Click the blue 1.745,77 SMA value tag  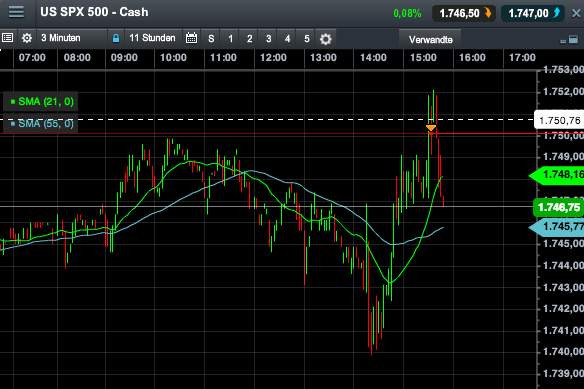click(x=557, y=227)
